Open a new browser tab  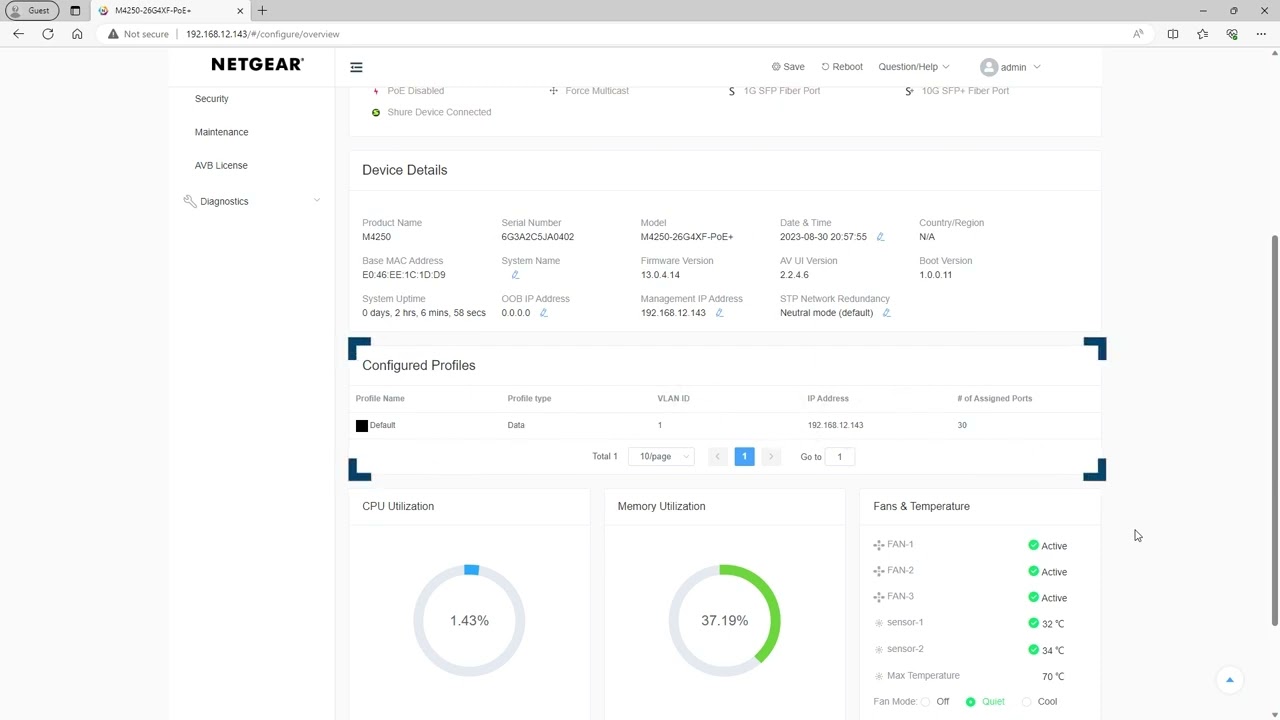[x=262, y=10]
